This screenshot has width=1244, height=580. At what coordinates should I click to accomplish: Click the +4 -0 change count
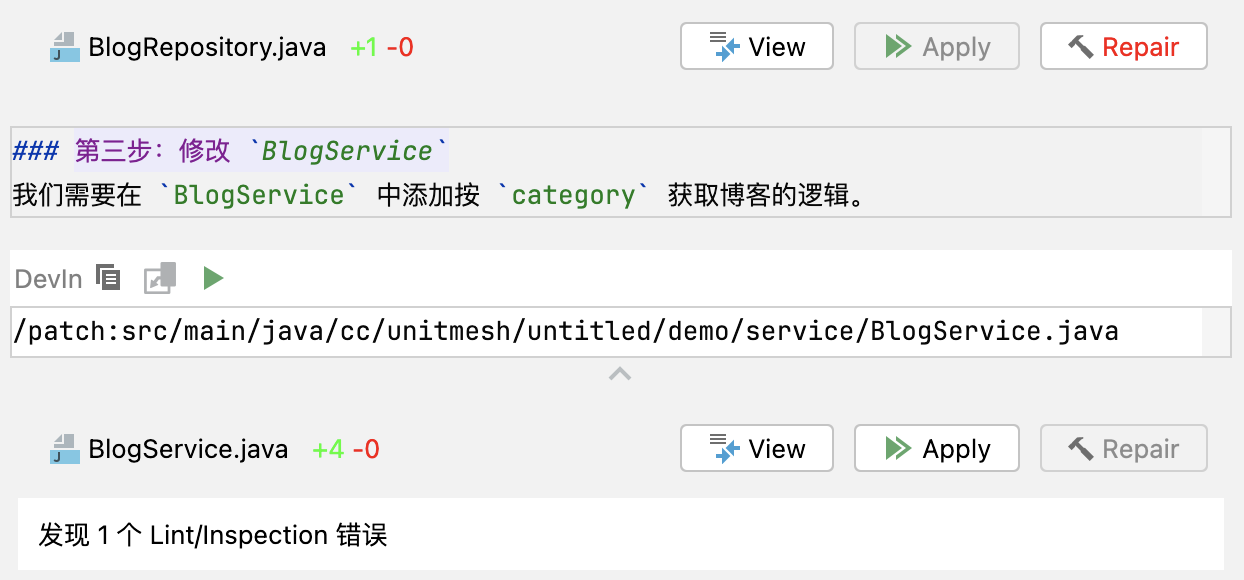[346, 449]
